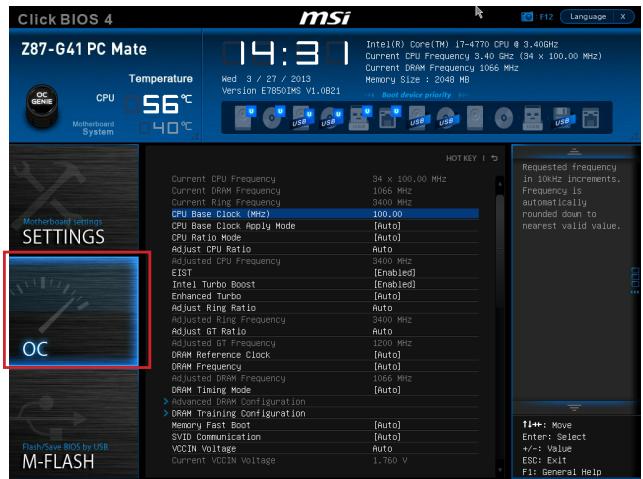643x479 pixels.
Task: Click the Version E7850IMS V1.0B21 text
Action: tap(281, 91)
